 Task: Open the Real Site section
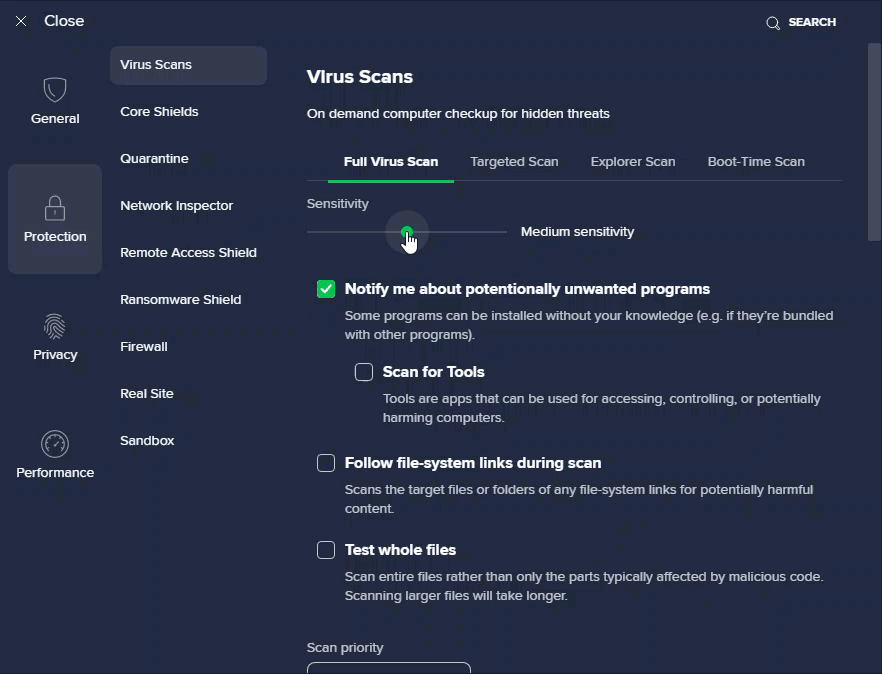coord(146,394)
